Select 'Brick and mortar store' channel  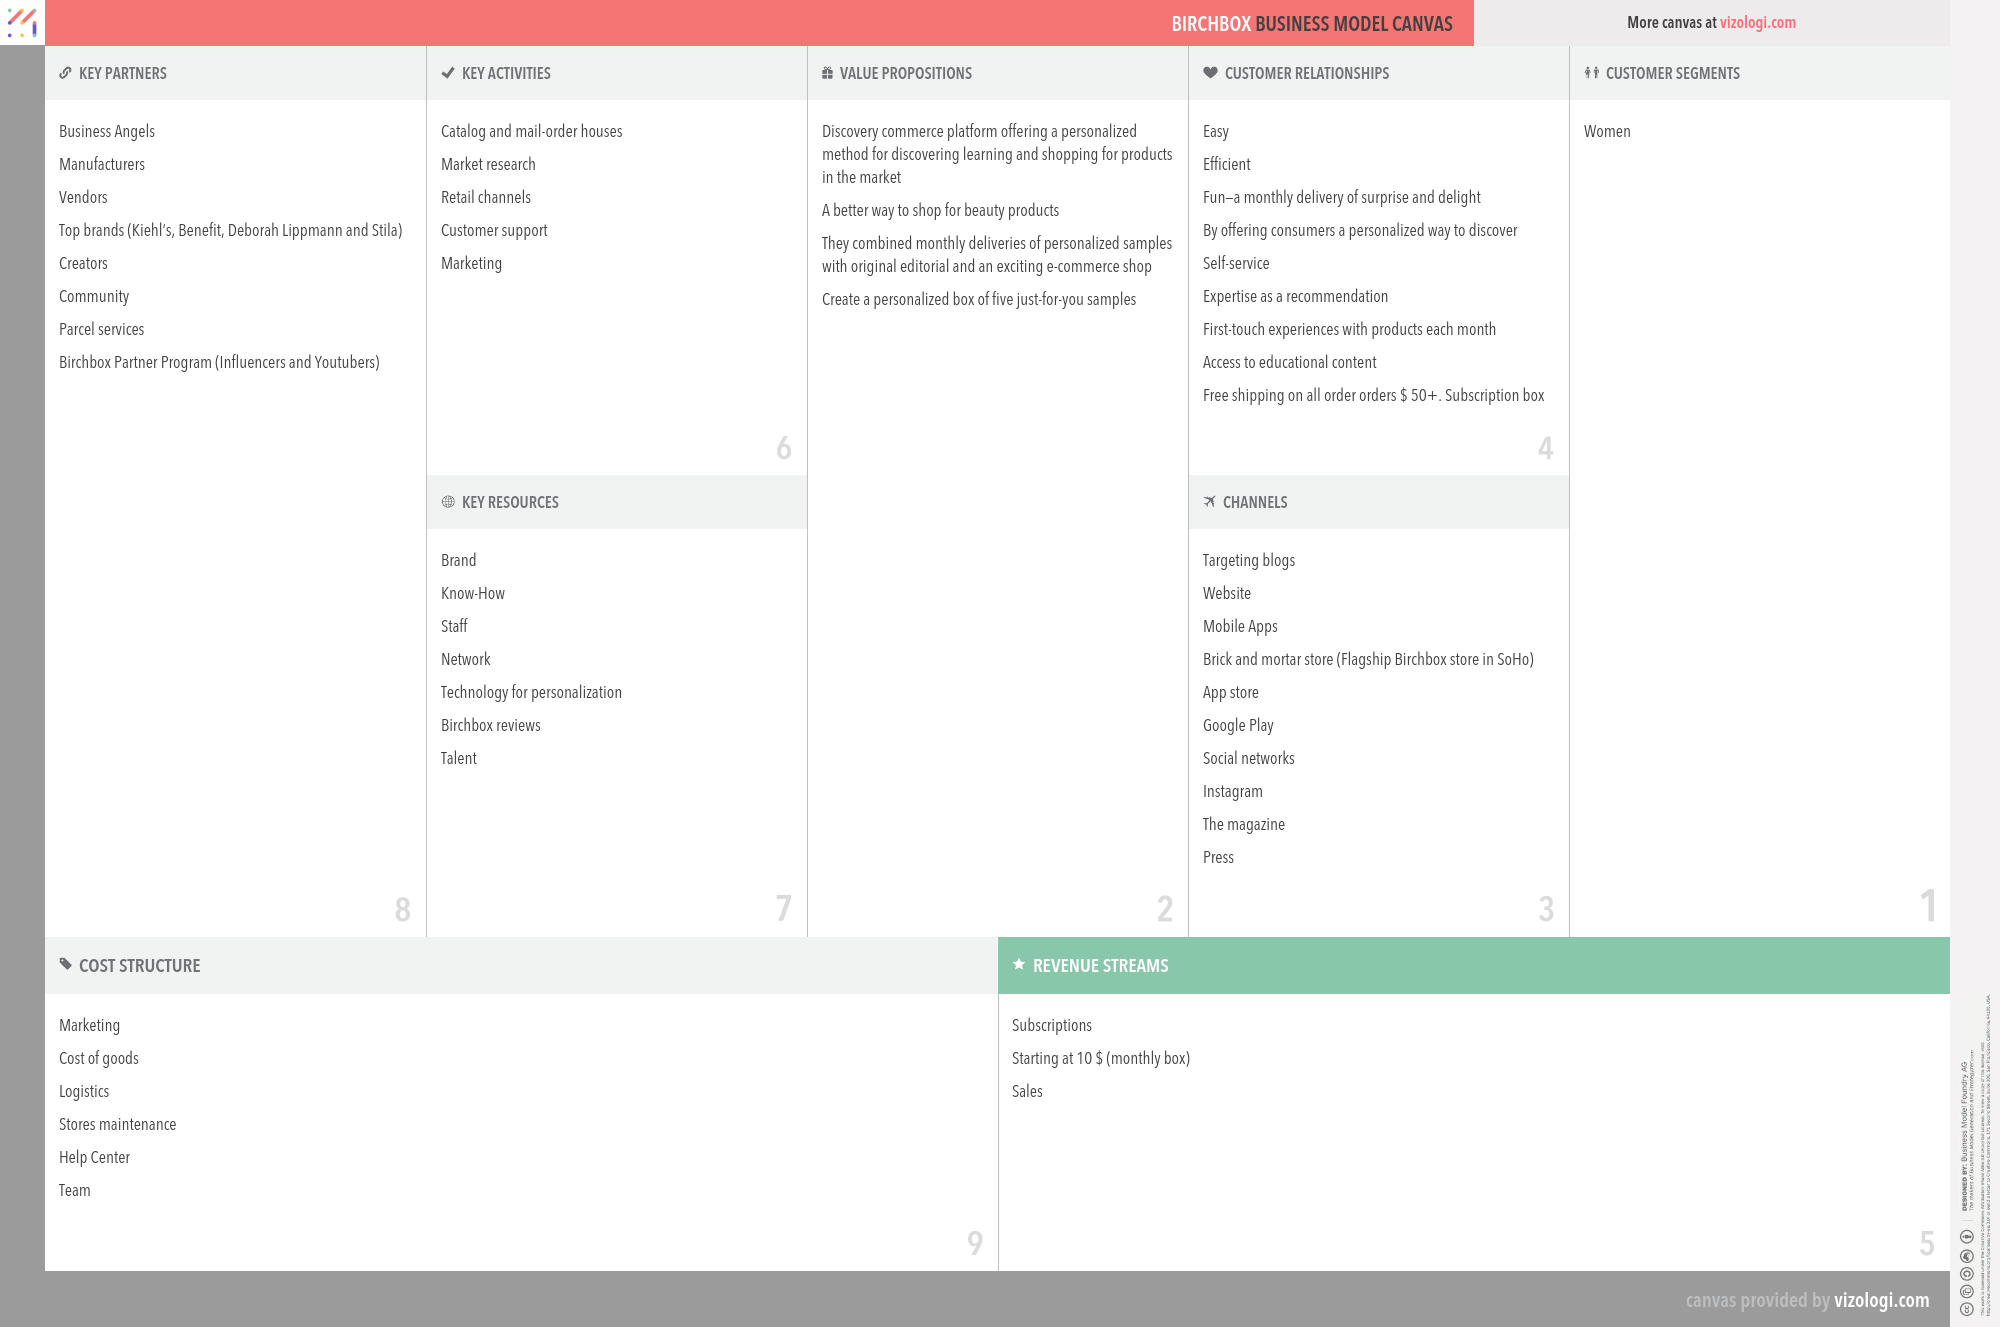pos(1368,659)
